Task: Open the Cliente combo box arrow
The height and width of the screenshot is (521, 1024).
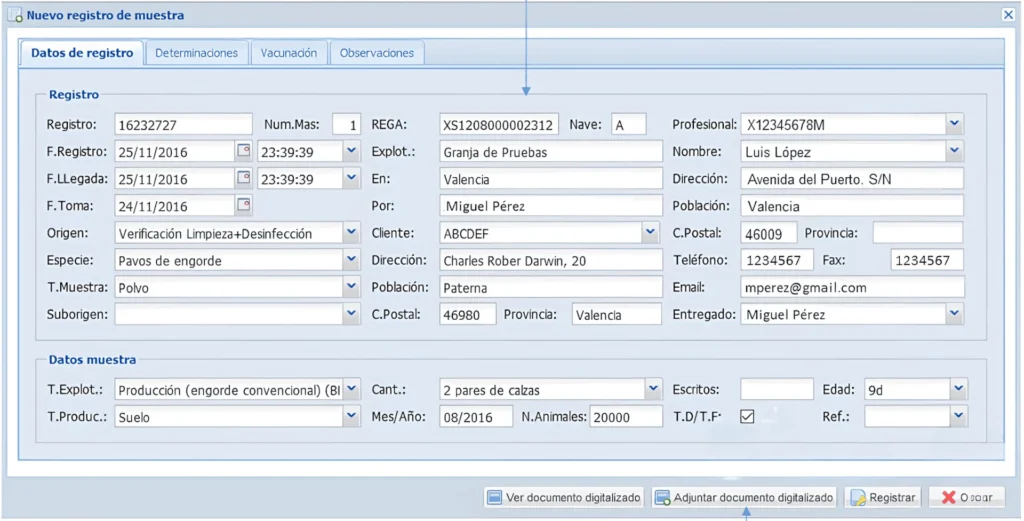Action: coord(652,232)
